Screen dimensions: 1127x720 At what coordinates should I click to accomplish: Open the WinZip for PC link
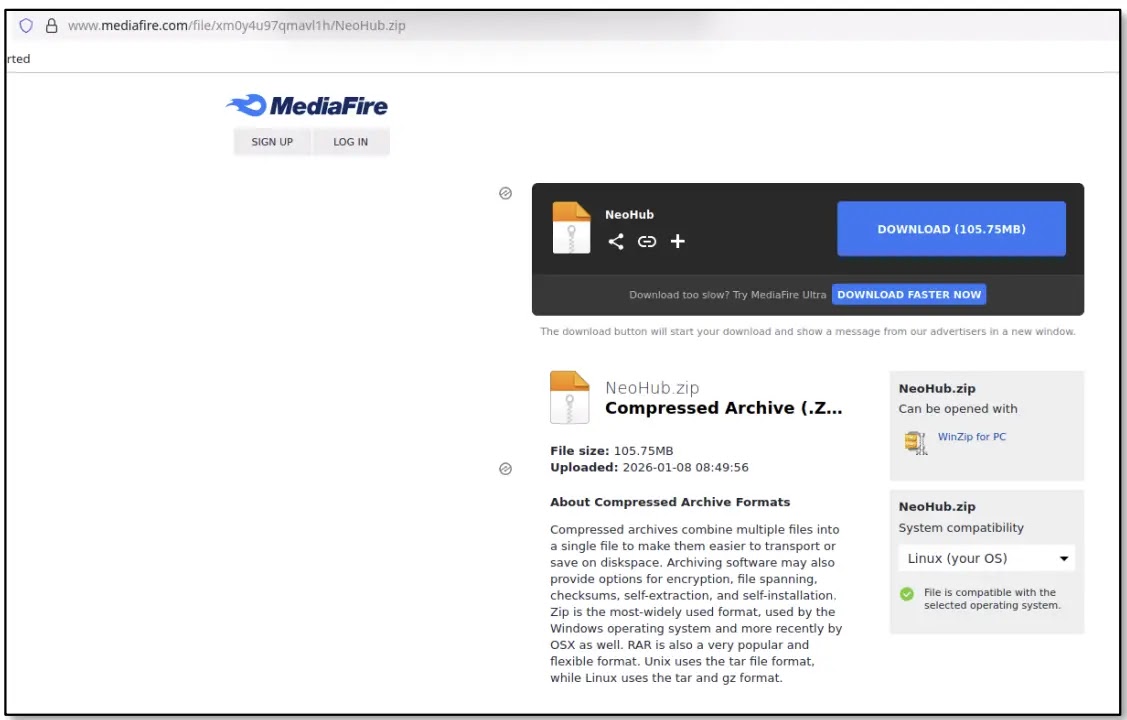972,436
